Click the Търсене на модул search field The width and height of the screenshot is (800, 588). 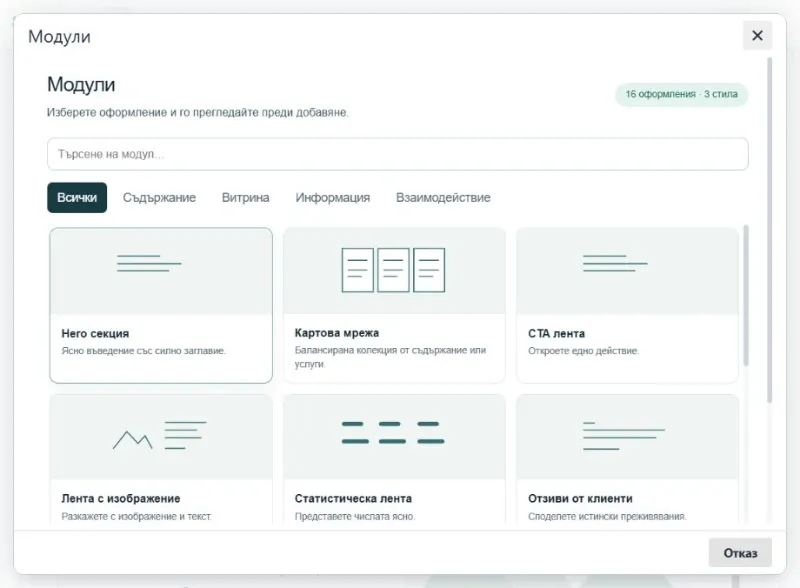[x=397, y=154]
